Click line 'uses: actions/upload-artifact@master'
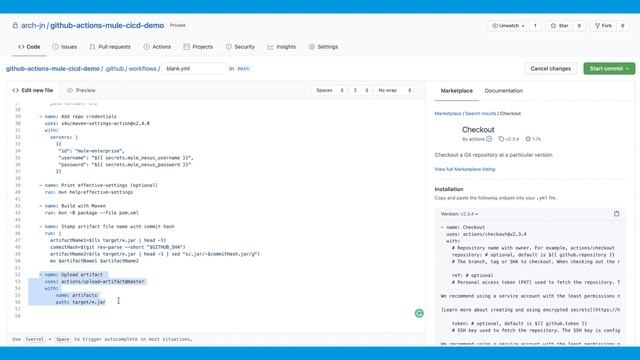The height and width of the screenshot is (360, 640). click(94, 282)
